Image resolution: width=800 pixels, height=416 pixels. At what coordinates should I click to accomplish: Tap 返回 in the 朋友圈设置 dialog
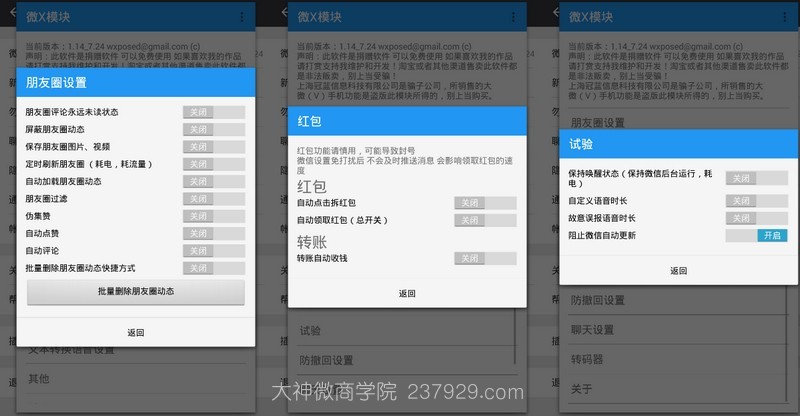(x=135, y=332)
